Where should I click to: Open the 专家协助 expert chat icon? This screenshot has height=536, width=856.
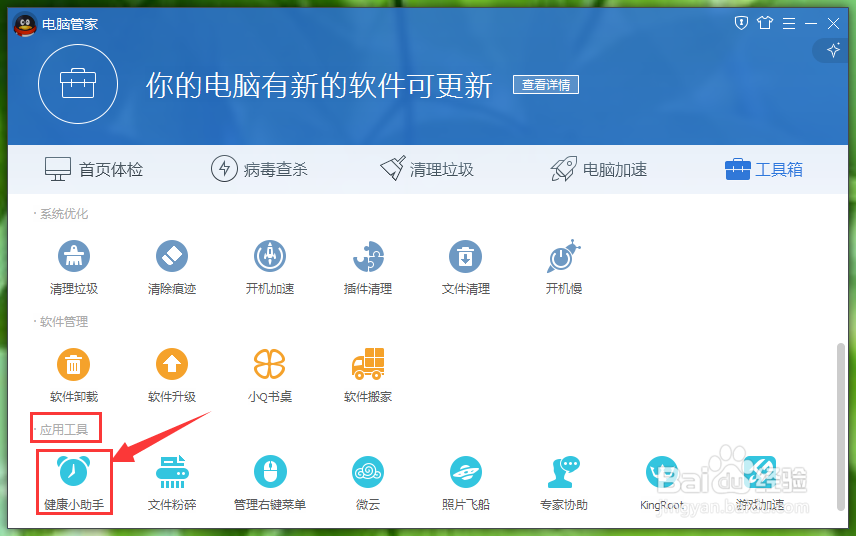coord(564,472)
